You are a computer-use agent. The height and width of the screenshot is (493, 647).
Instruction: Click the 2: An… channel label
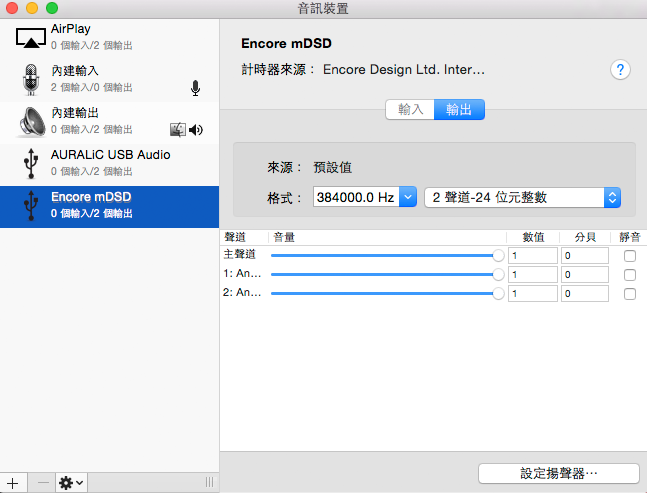242,292
